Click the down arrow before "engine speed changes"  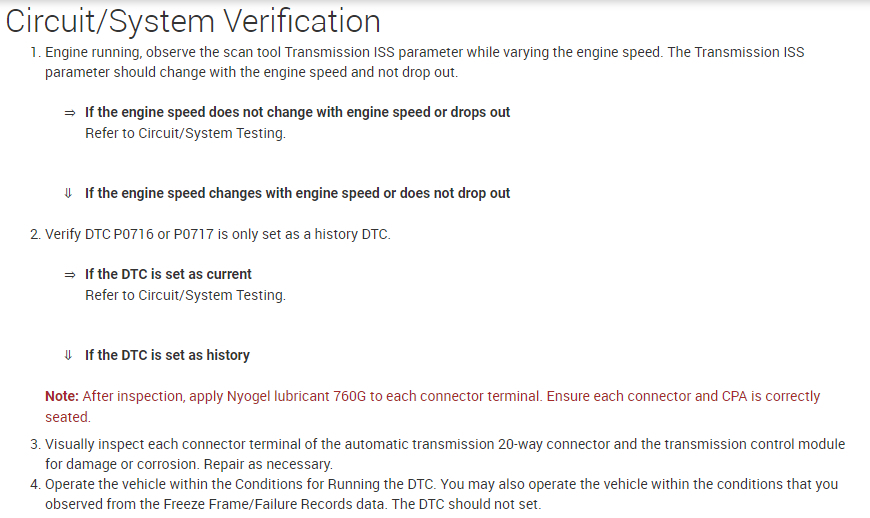pyautogui.click(x=69, y=193)
